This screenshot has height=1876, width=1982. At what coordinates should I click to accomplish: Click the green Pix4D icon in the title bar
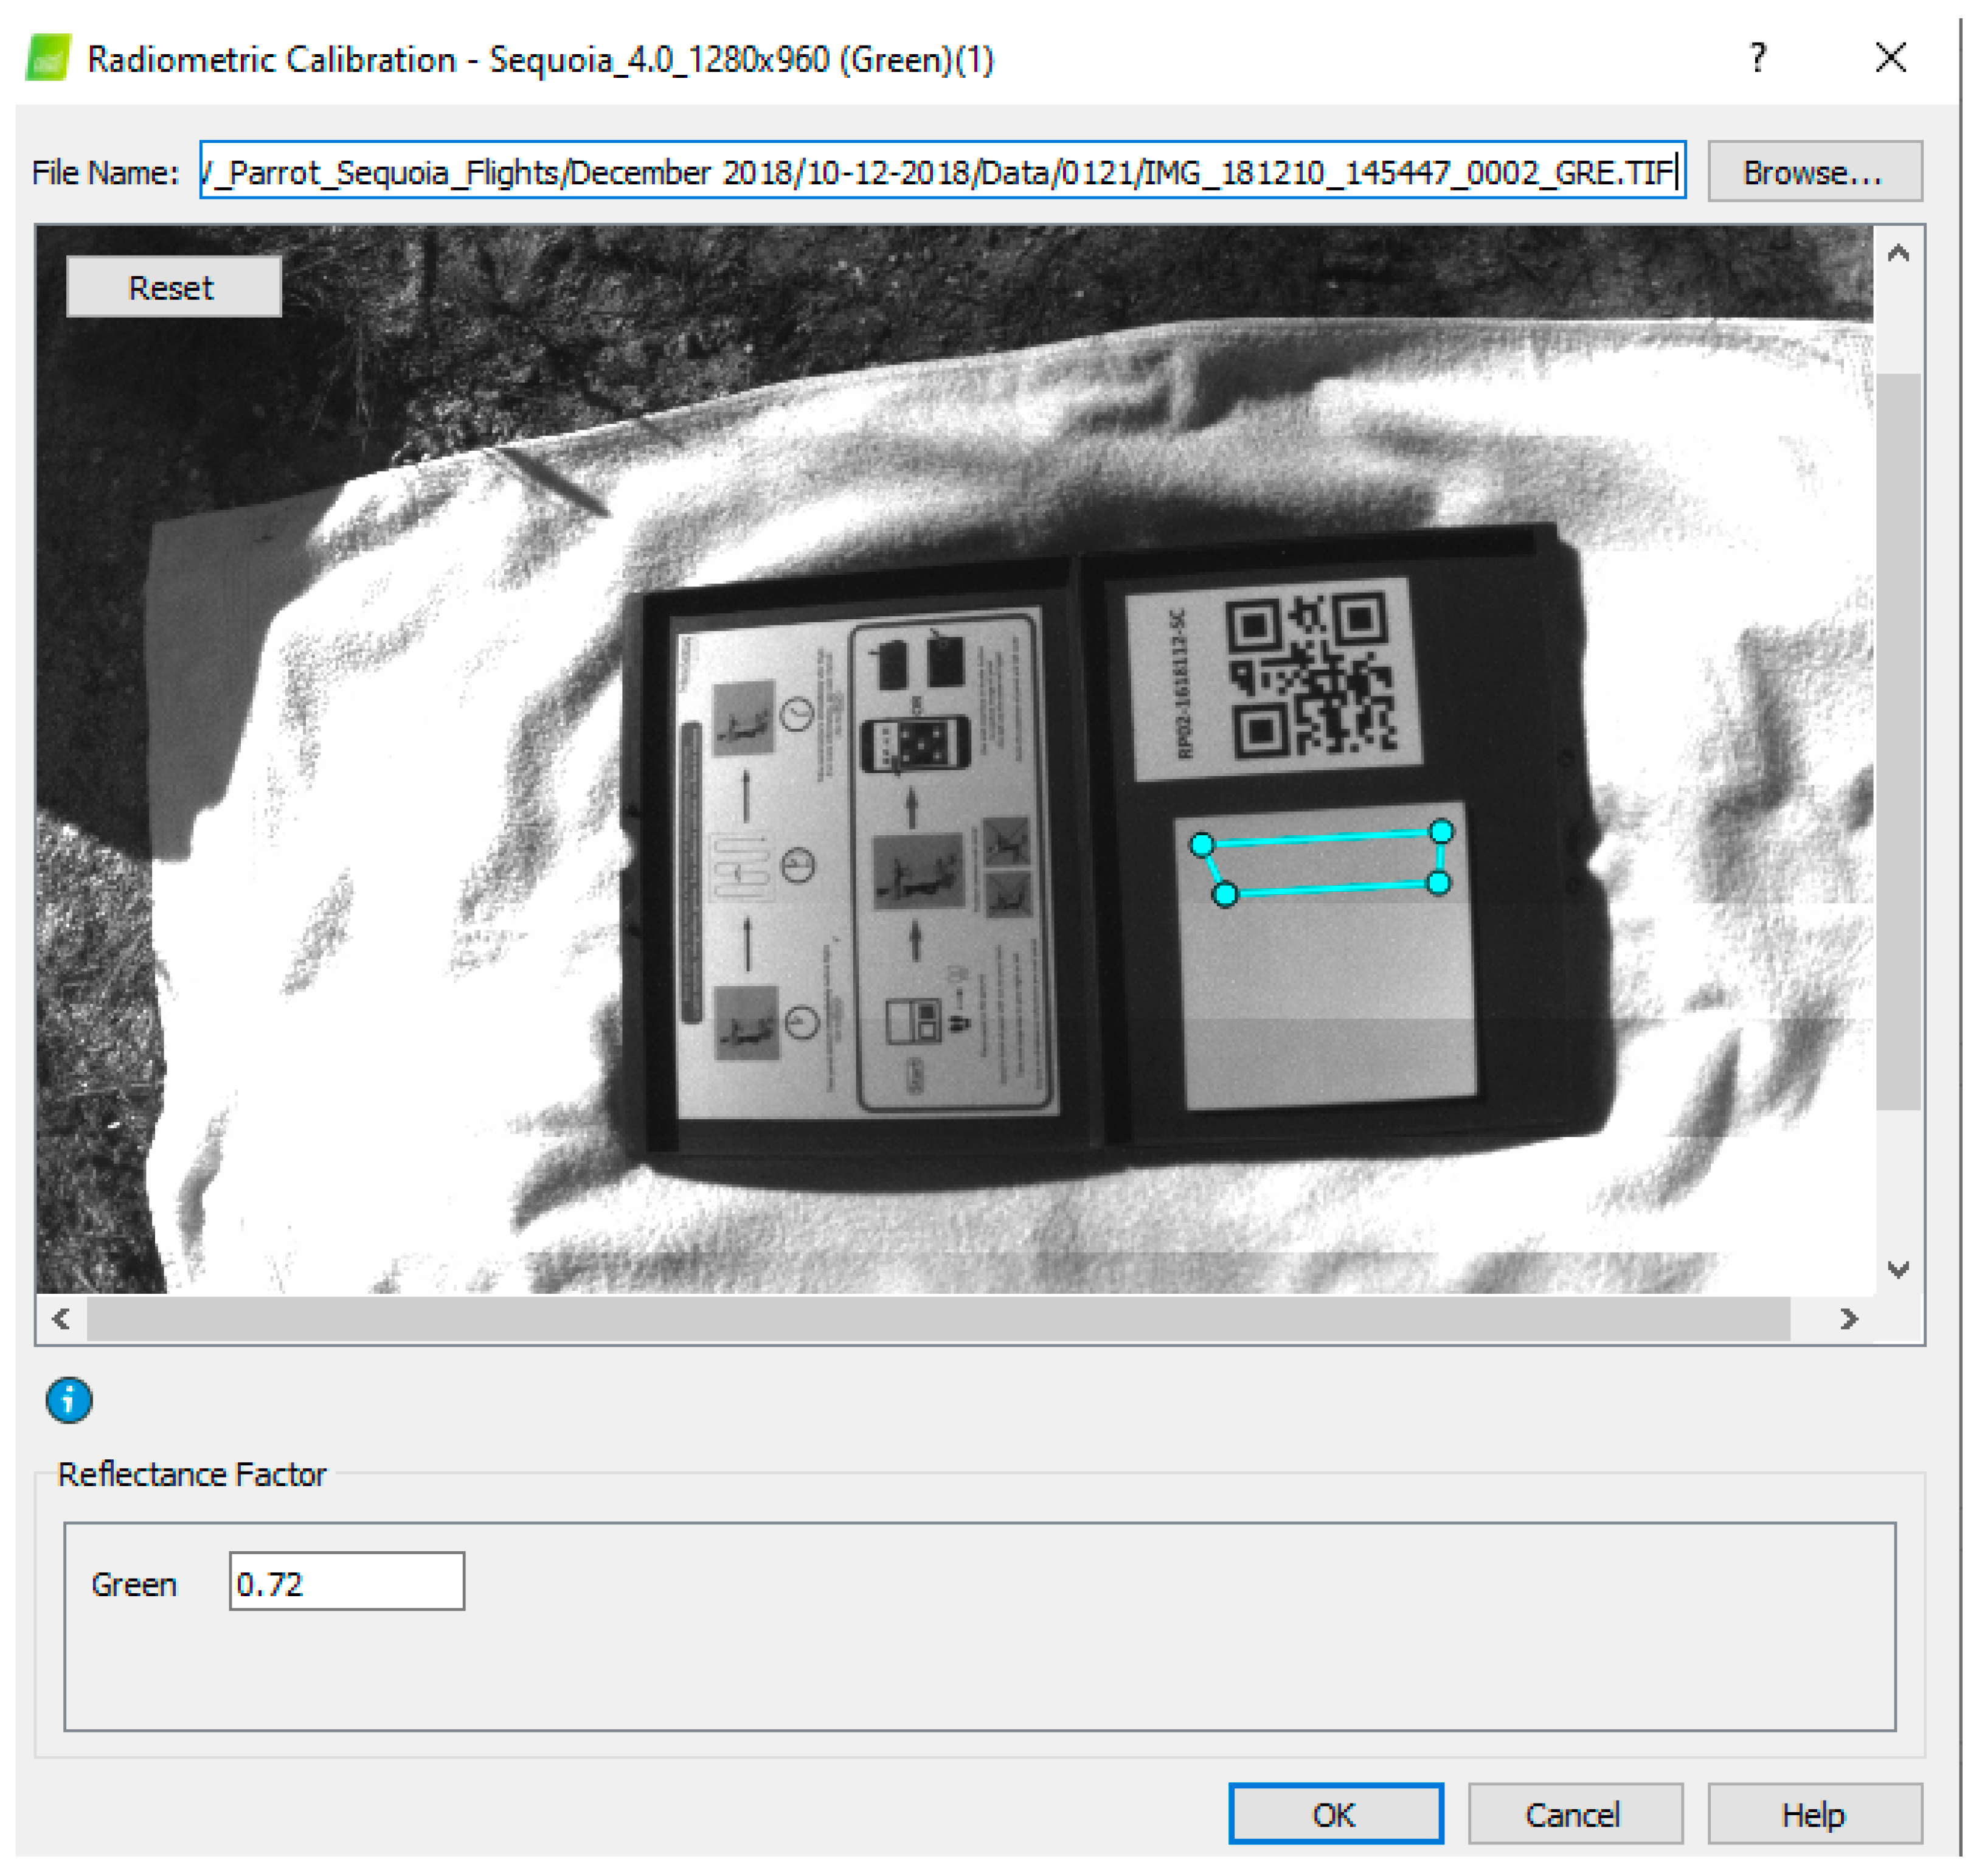click(x=47, y=58)
